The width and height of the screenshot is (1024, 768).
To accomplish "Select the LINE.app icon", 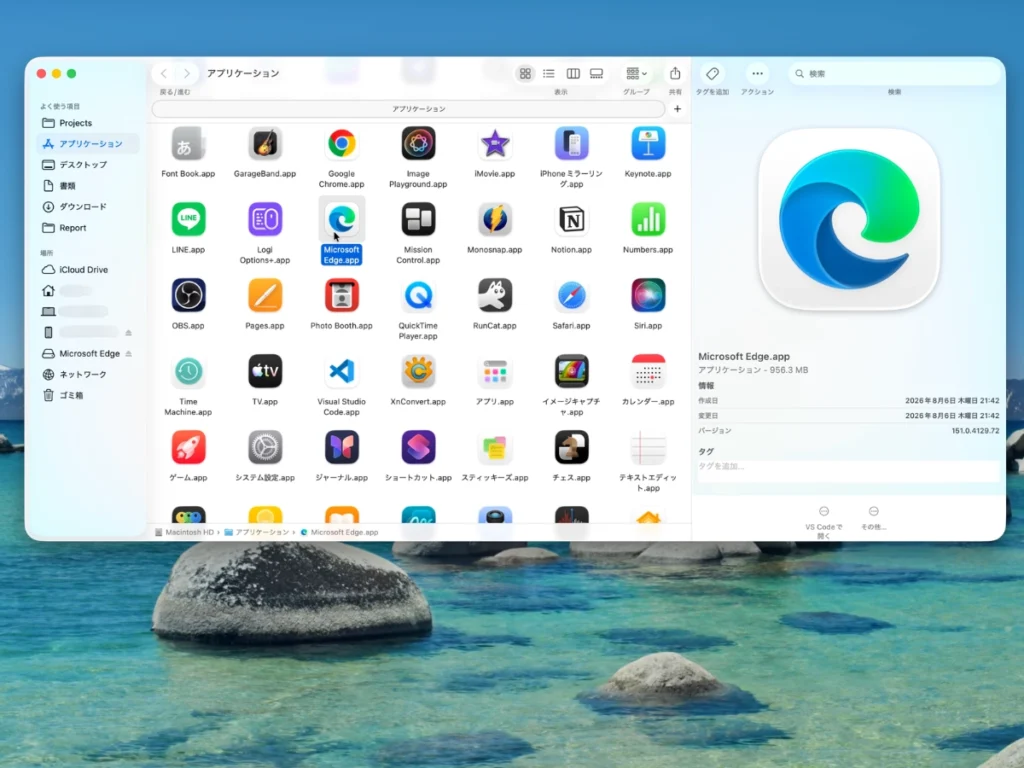I will click(x=188, y=220).
